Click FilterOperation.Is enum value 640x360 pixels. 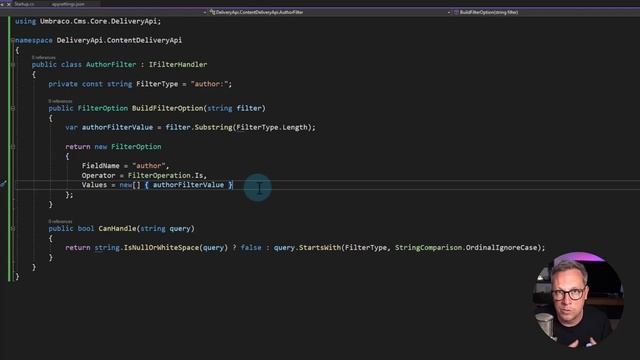click(x=165, y=176)
